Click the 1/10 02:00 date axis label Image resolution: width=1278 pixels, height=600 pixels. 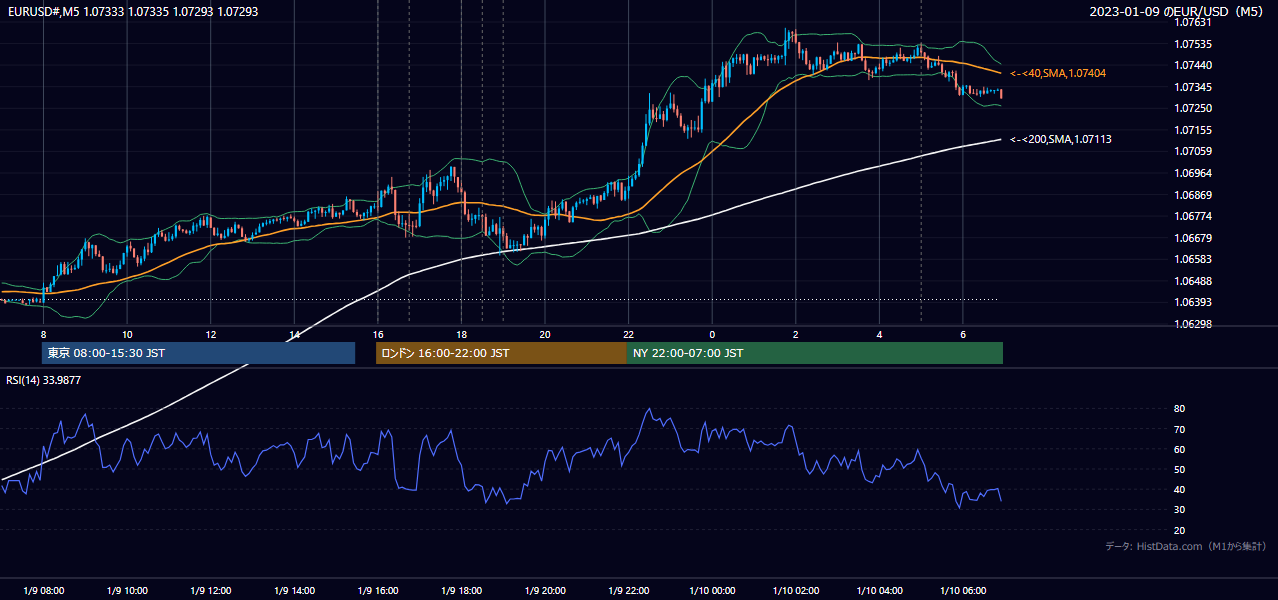tap(796, 591)
